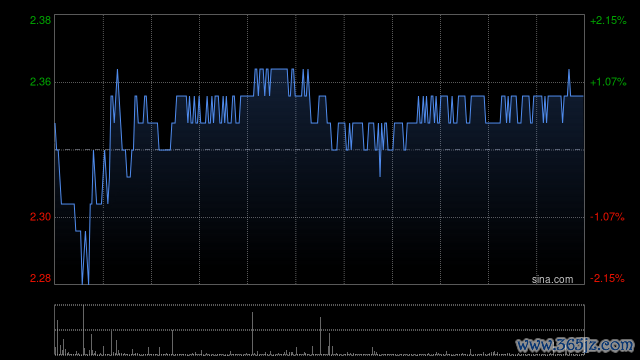The image size is (640, 360).
Task: Click the -1.07% percentage label
Action: 607,217
